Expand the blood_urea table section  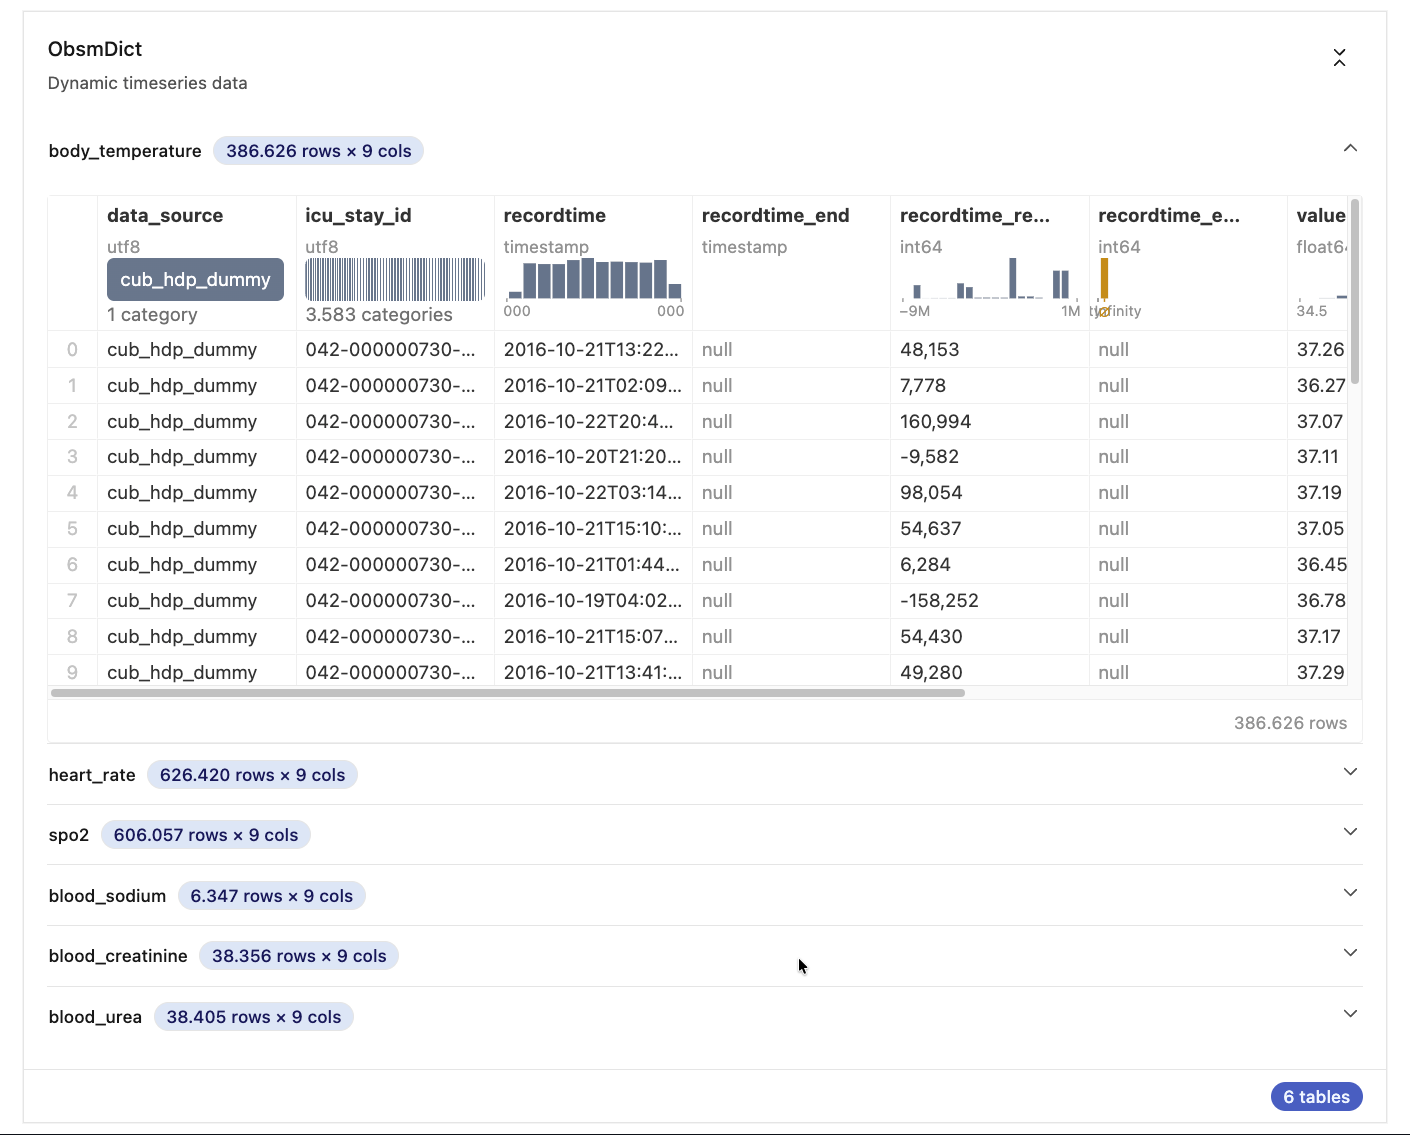[1350, 1014]
